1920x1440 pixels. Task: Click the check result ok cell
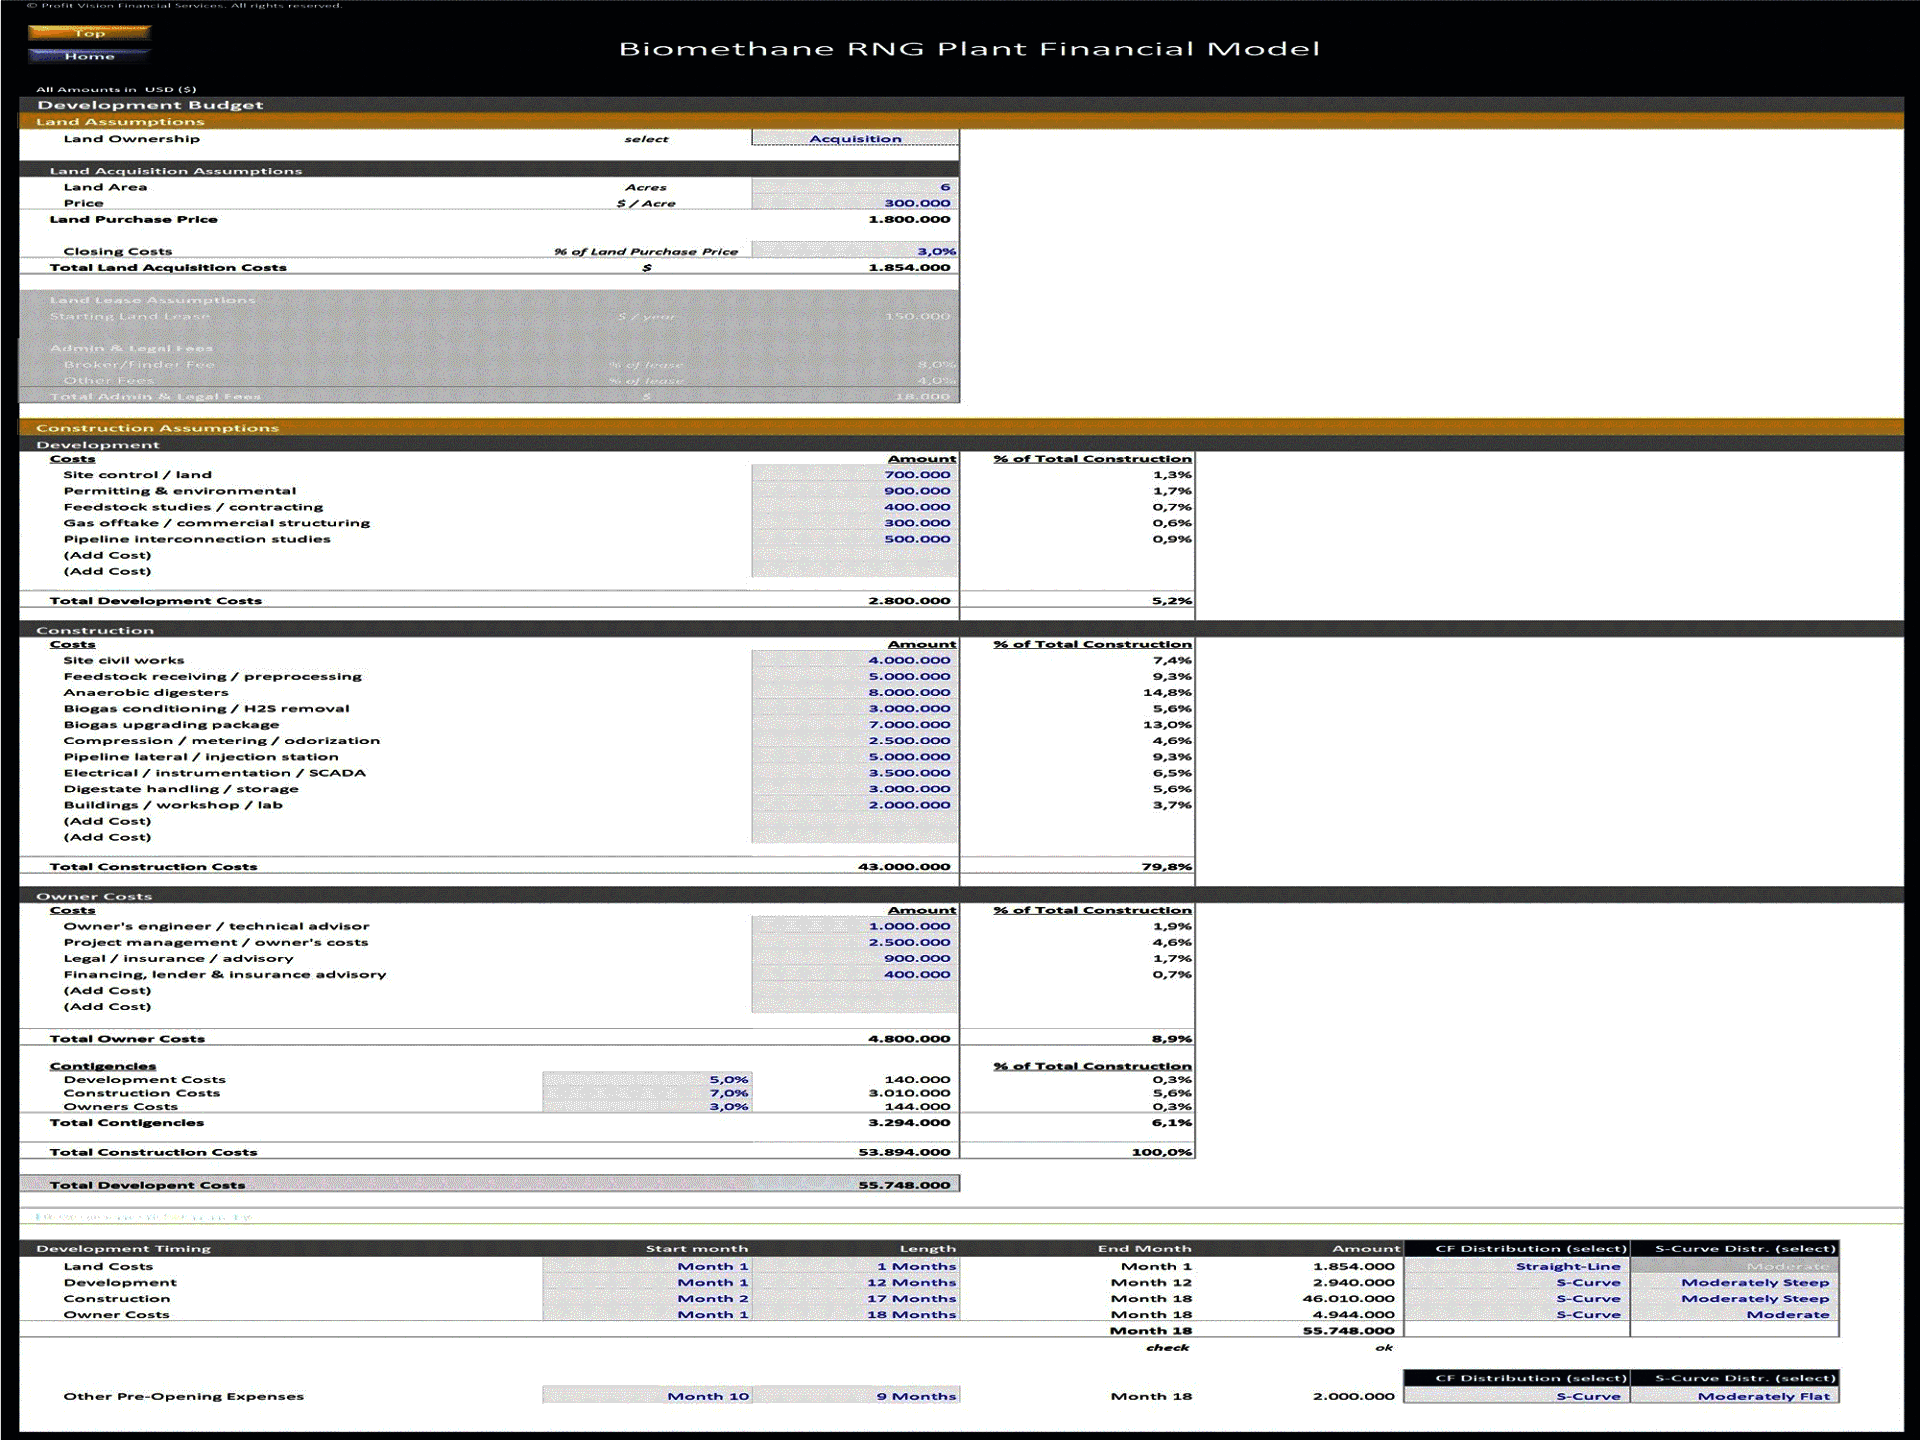click(1384, 1348)
